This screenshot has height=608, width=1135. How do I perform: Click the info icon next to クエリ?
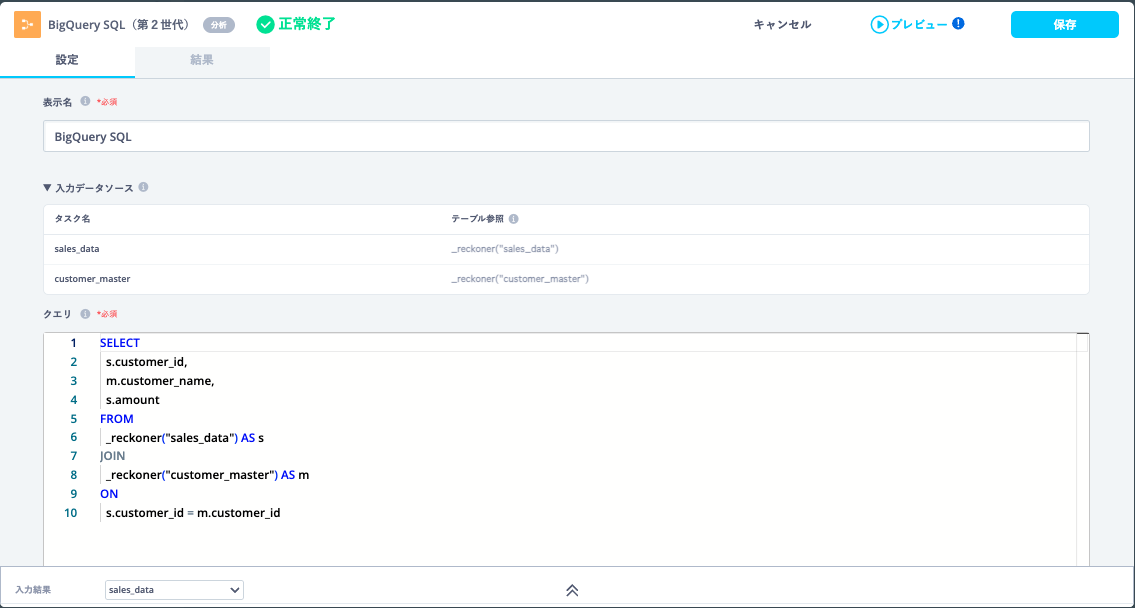coord(85,314)
